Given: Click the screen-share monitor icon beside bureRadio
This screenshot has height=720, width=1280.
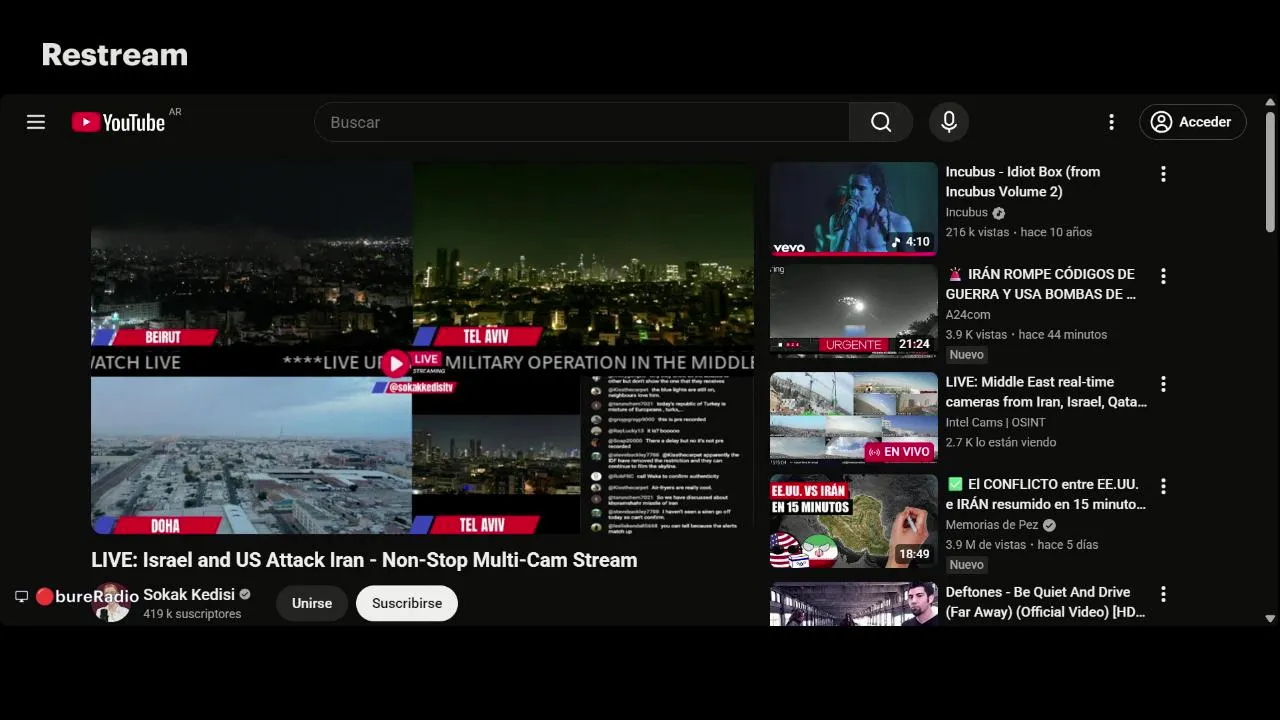Looking at the screenshot, I should point(21,597).
